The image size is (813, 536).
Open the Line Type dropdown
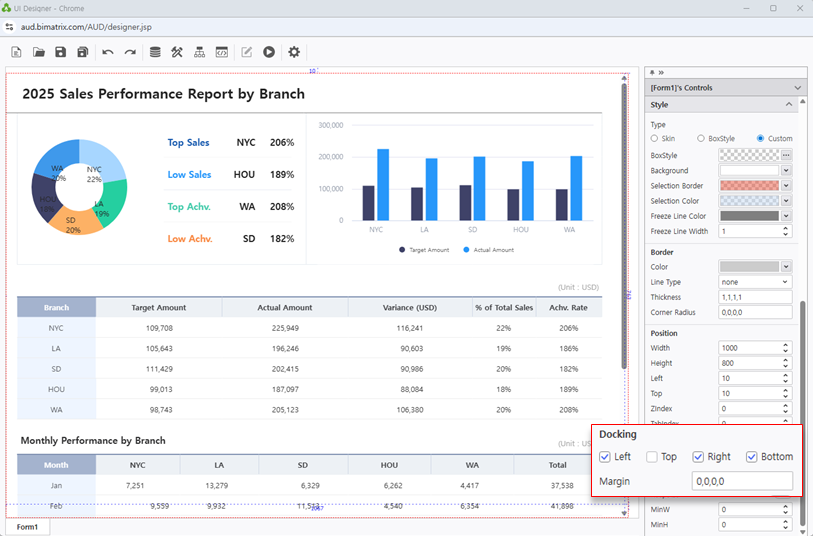755,282
